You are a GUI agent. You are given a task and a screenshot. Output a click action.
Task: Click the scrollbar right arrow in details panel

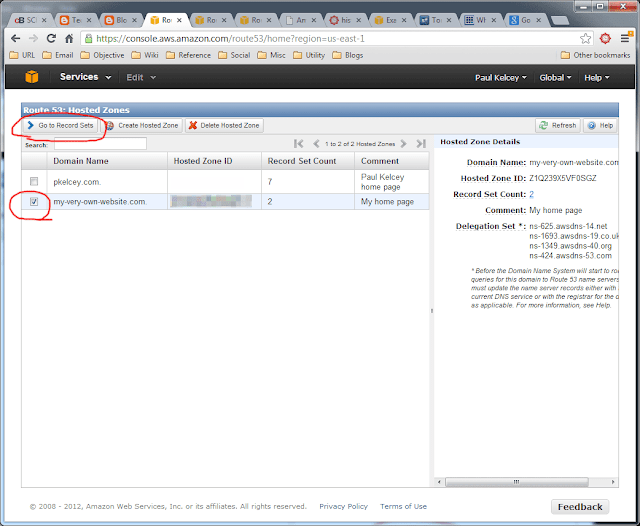pyautogui.click(x=613, y=482)
